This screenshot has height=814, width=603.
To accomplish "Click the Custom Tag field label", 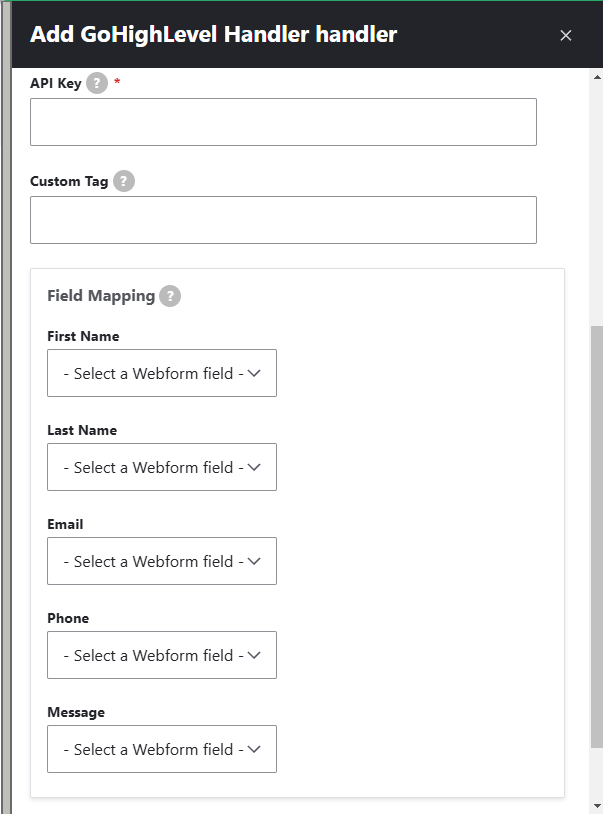I will (69, 181).
